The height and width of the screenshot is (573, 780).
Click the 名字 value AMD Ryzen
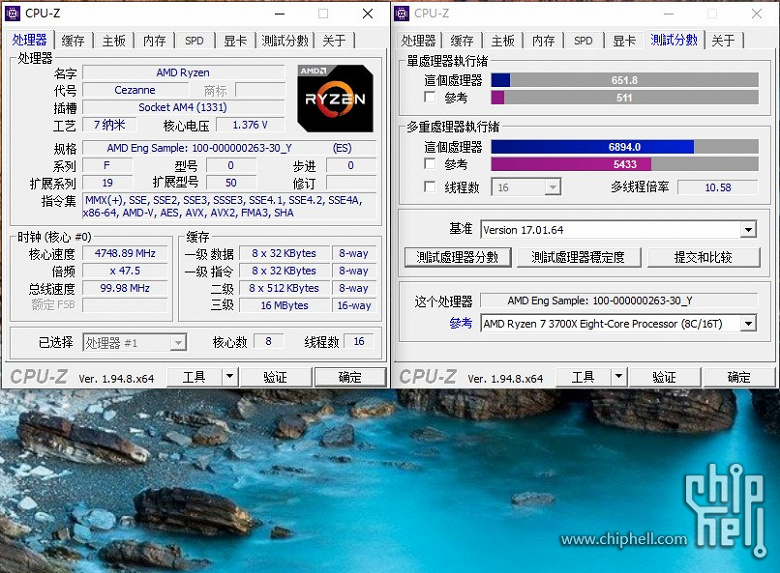(x=183, y=73)
